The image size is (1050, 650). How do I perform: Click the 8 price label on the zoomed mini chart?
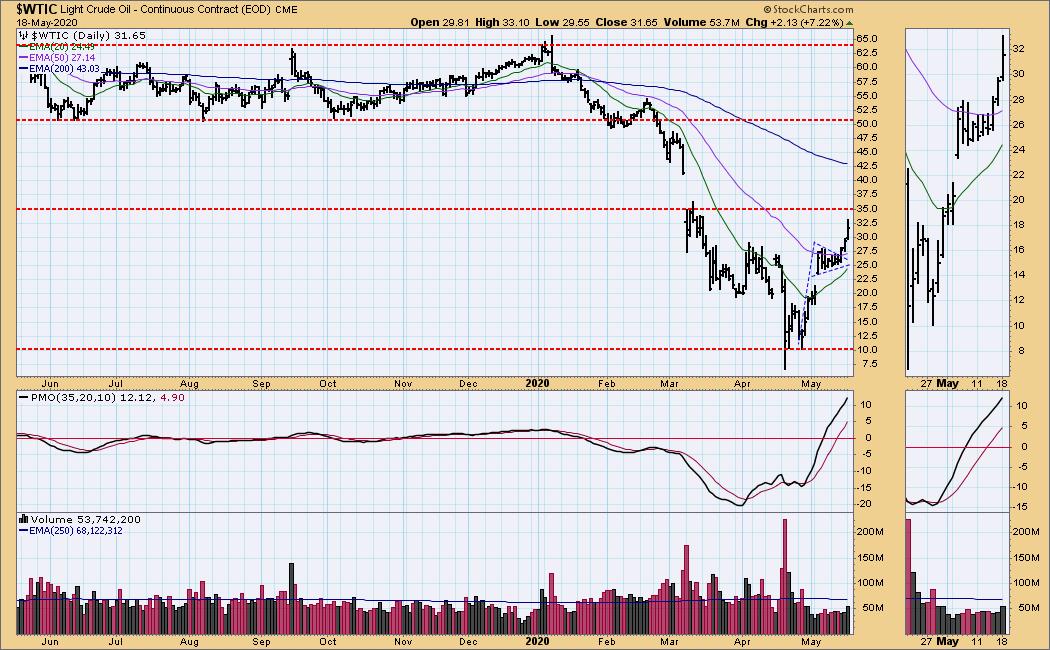(x=1021, y=351)
